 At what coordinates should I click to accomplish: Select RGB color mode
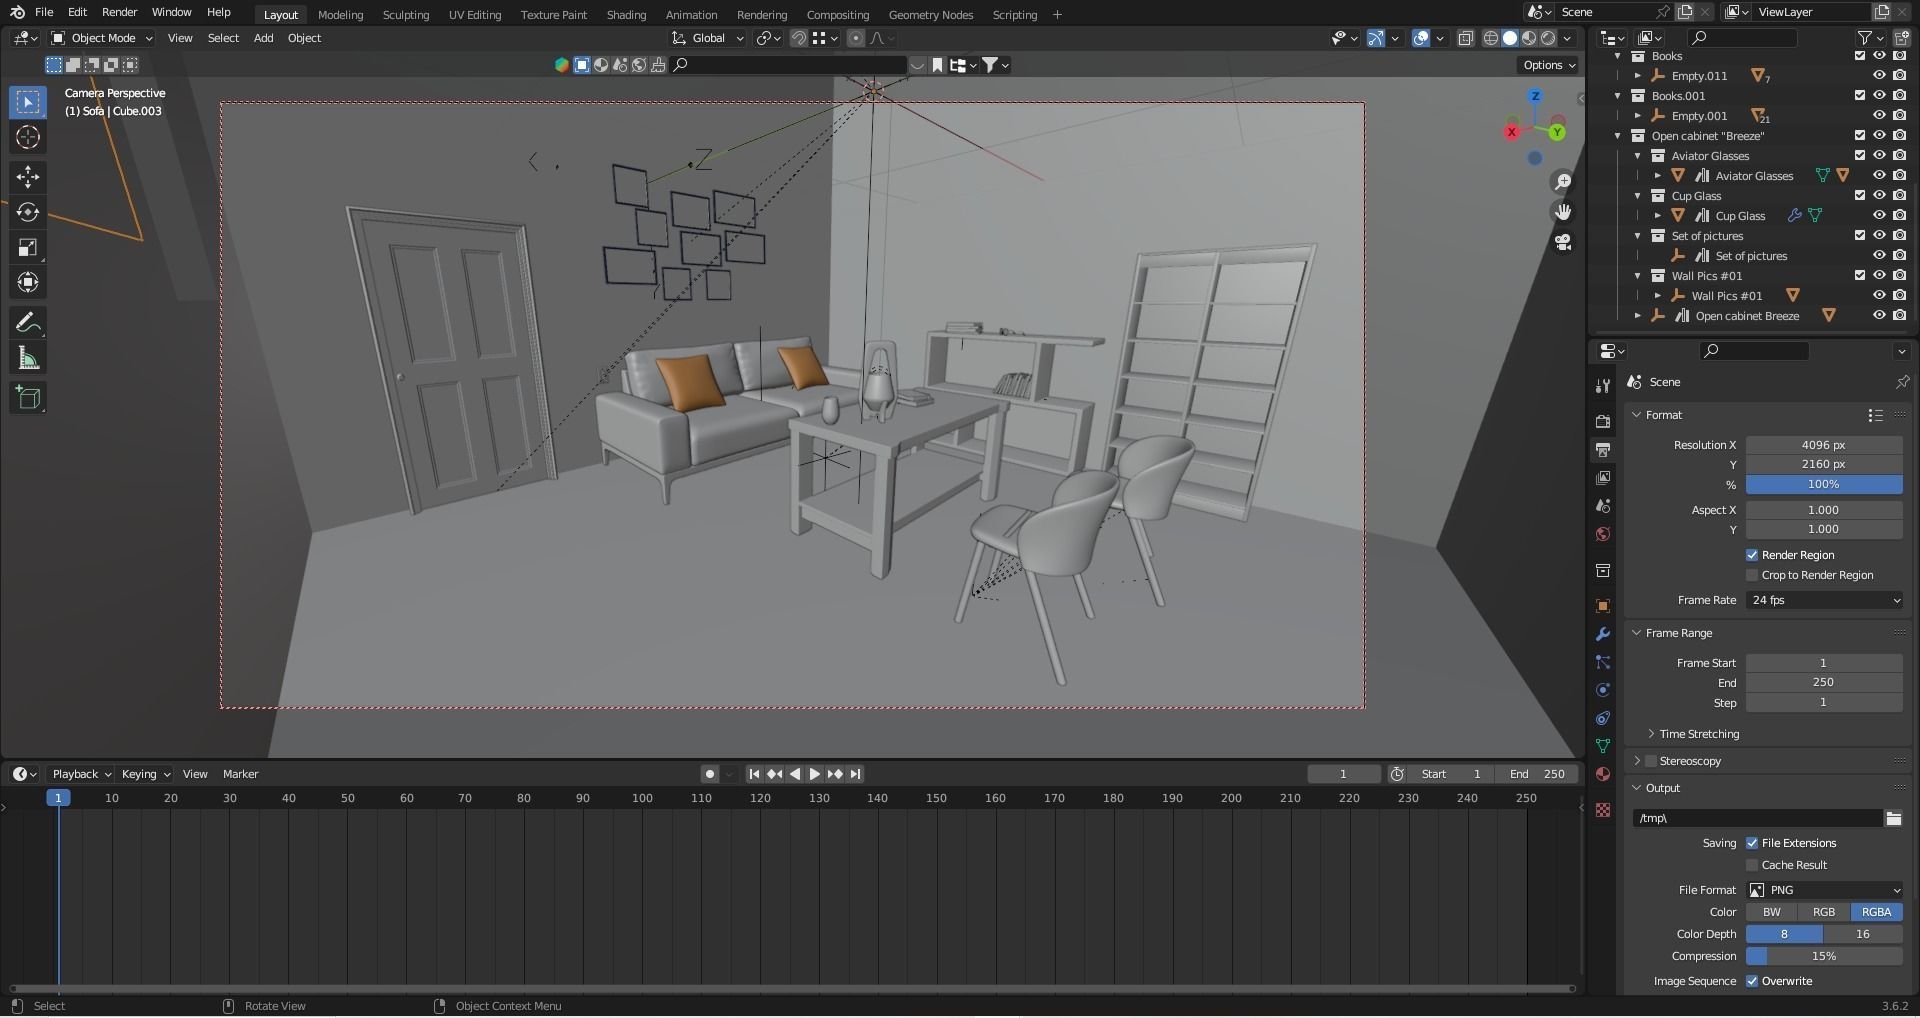pyautogui.click(x=1824, y=912)
